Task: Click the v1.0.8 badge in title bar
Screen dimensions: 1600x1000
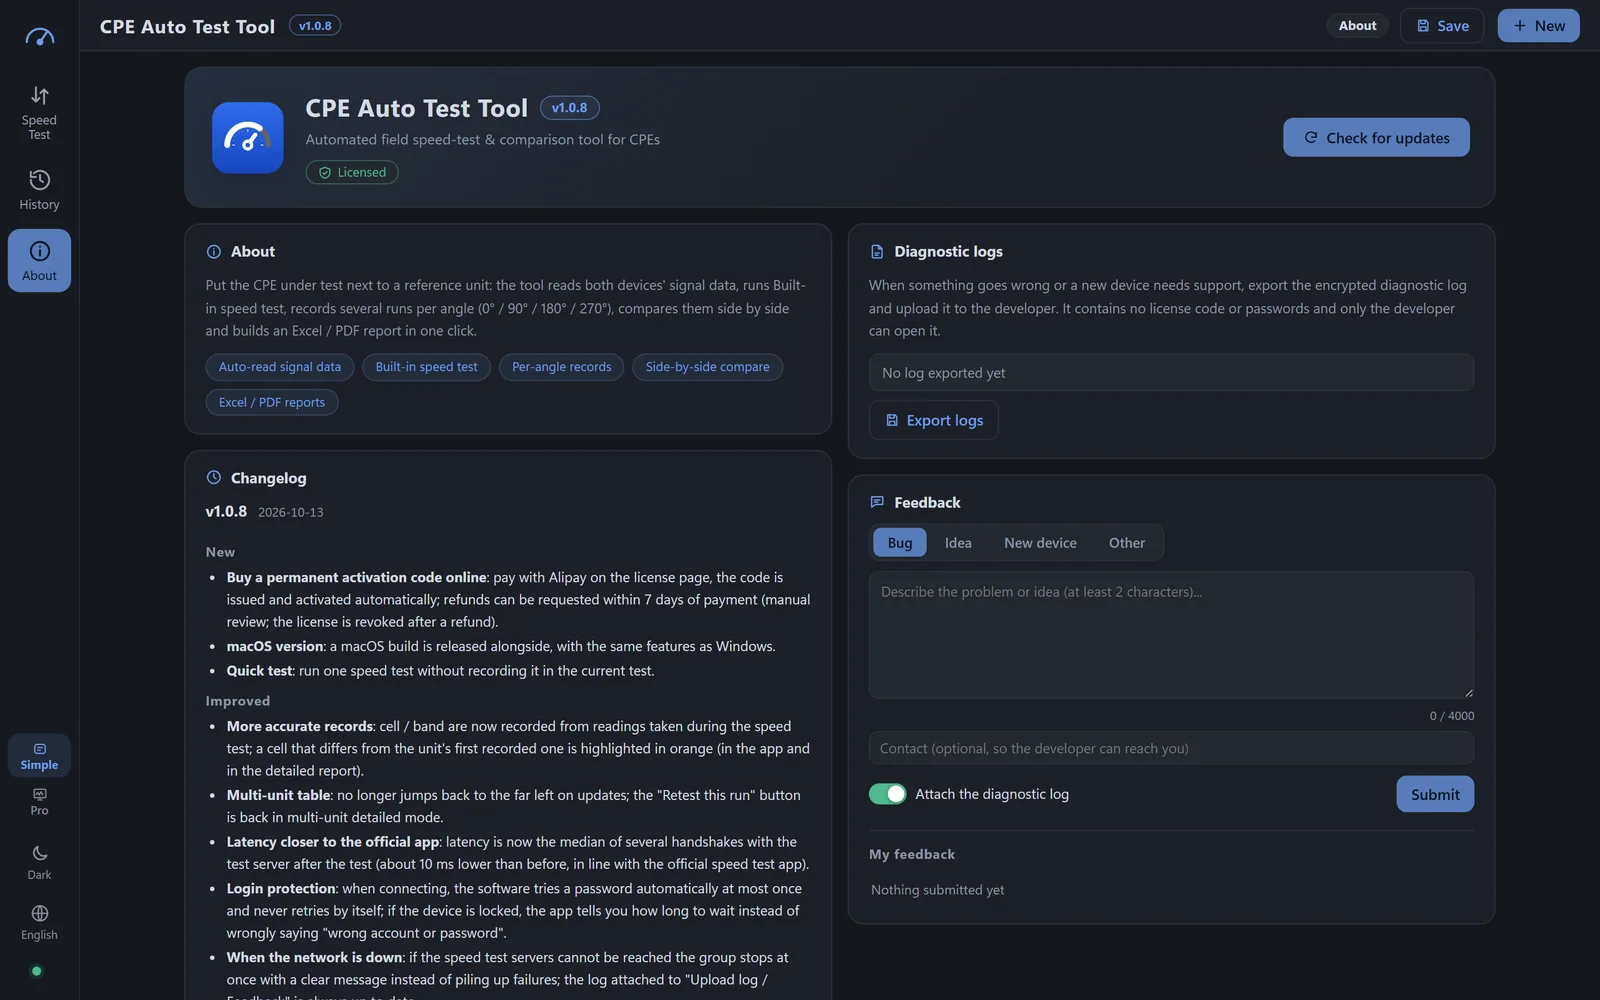Action: 315,26
